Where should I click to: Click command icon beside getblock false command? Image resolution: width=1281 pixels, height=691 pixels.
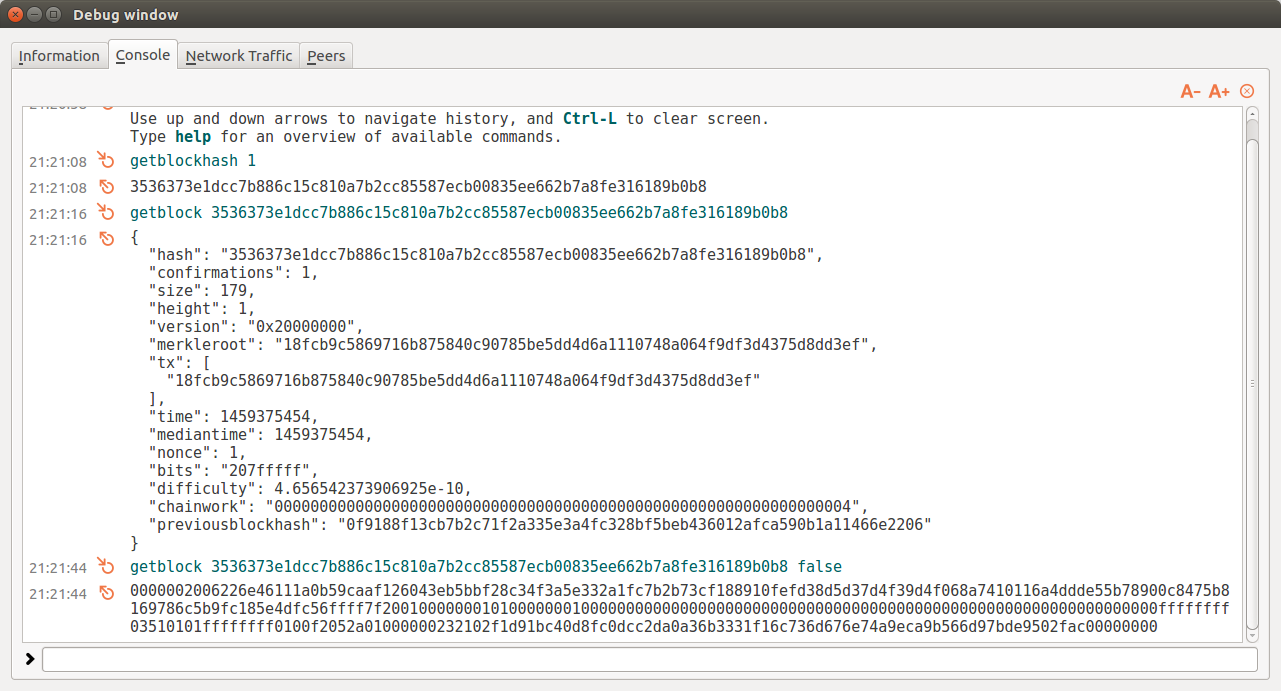point(107,566)
